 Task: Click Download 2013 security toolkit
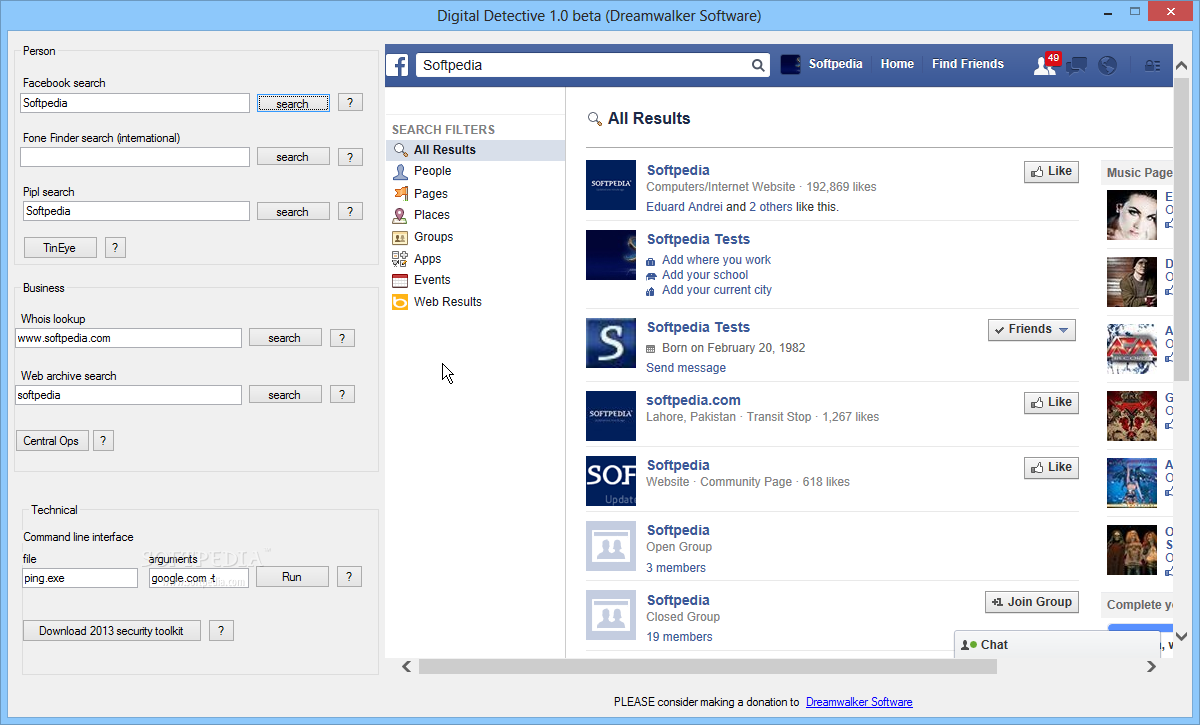tap(112, 631)
